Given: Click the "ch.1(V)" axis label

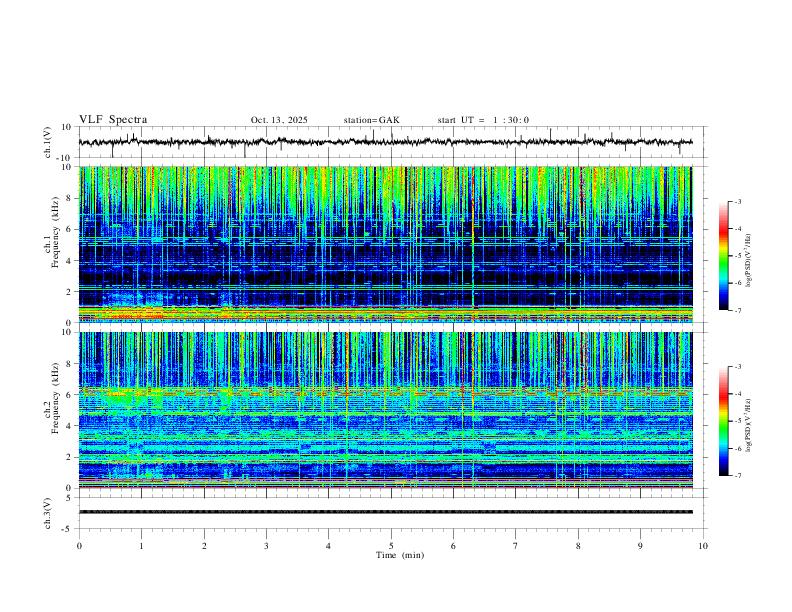Looking at the screenshot, I should click(x=48, y=142).
